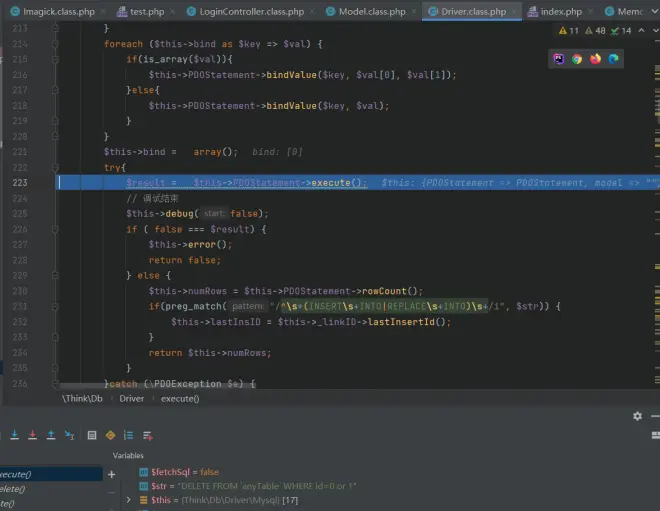660x511 pixels.
Task: Add a new watch with plus icon
Action: point(111,474)
